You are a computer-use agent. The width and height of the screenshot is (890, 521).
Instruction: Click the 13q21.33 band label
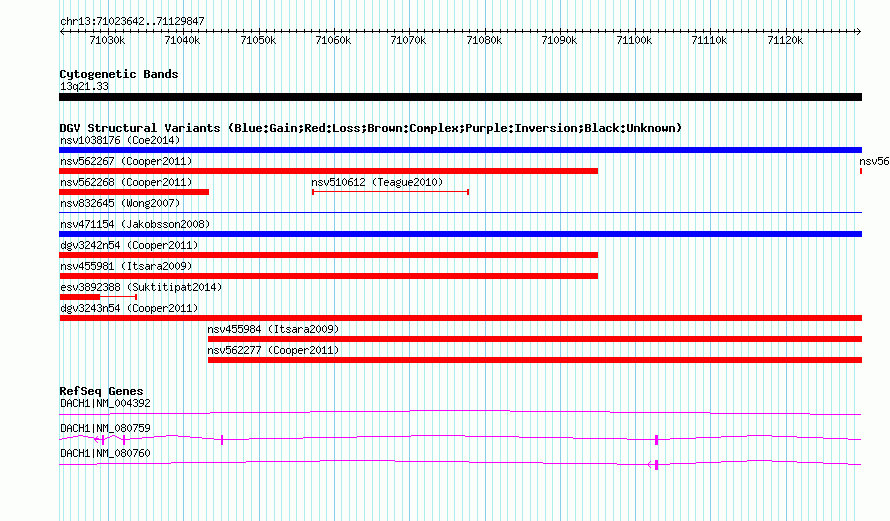[x=84, y=86]
